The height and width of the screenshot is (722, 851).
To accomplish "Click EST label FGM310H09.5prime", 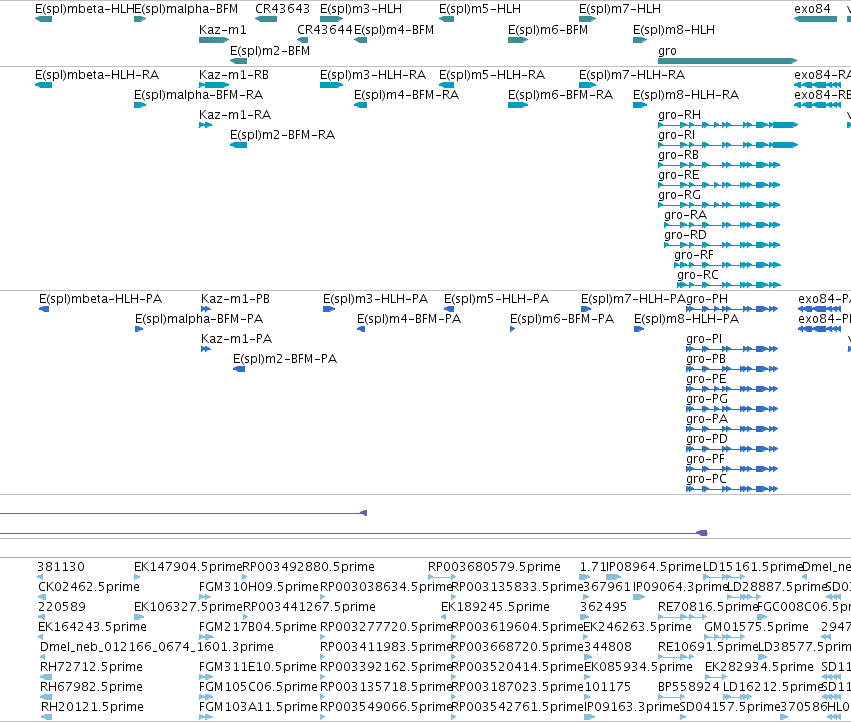I will coord(258,587).
